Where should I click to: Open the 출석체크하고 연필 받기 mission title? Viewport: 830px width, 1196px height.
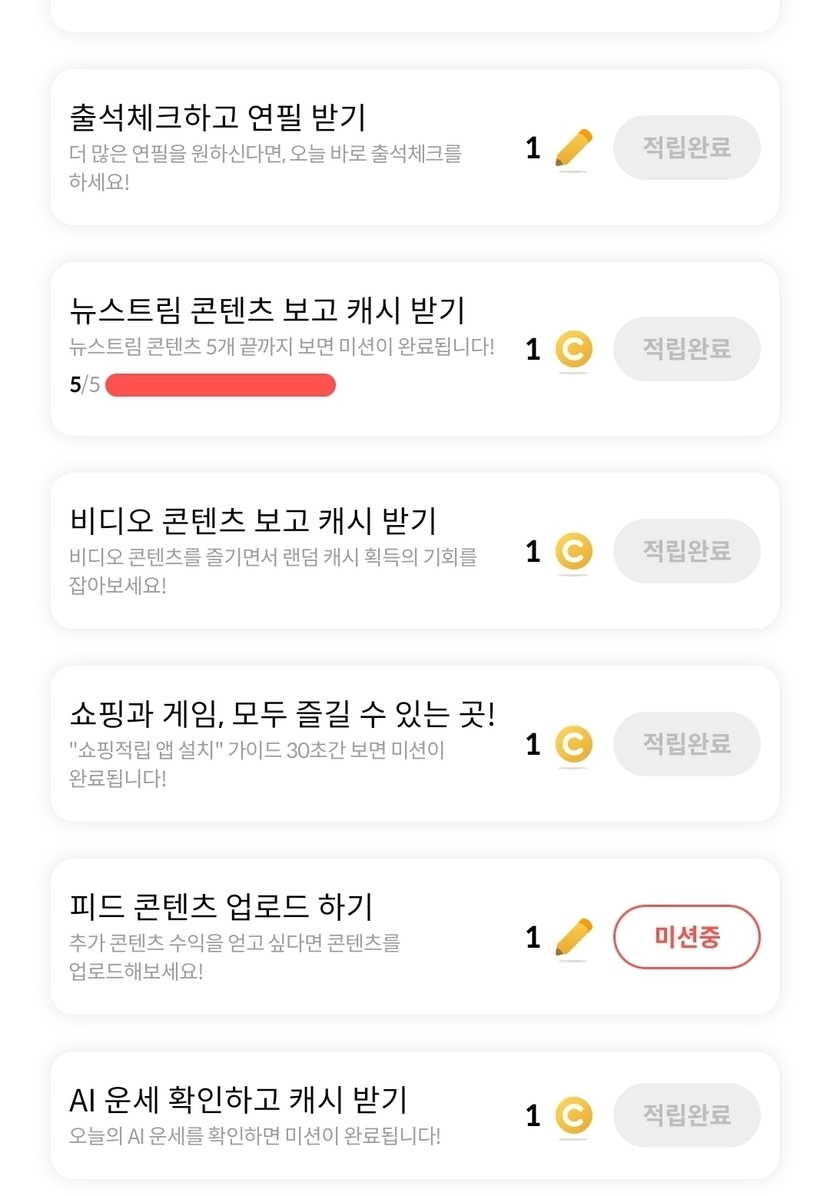218,117
